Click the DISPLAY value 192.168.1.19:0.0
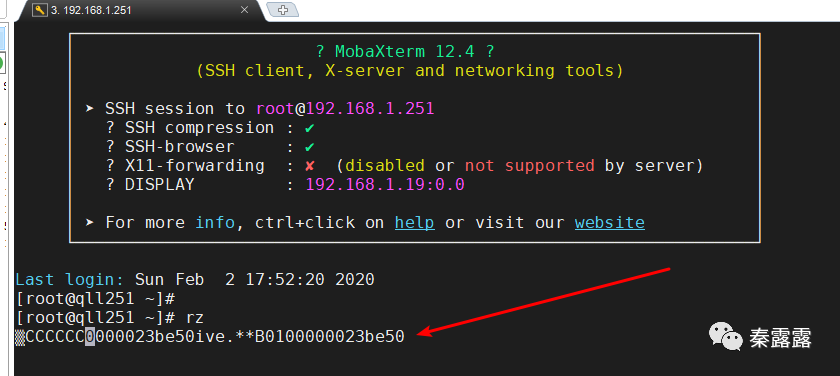The height and width of the screenshot is (376, 840). 385,185
